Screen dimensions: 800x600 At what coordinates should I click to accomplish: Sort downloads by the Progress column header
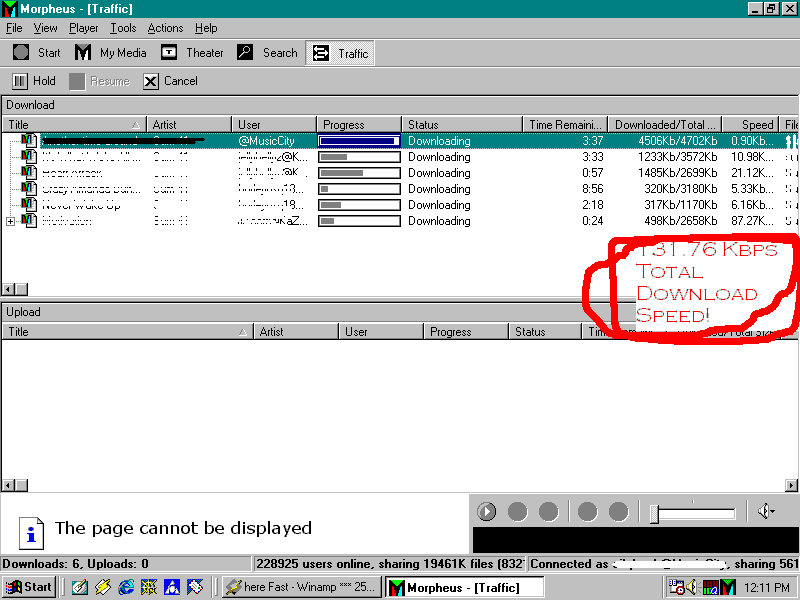click(x=359, y=124)
